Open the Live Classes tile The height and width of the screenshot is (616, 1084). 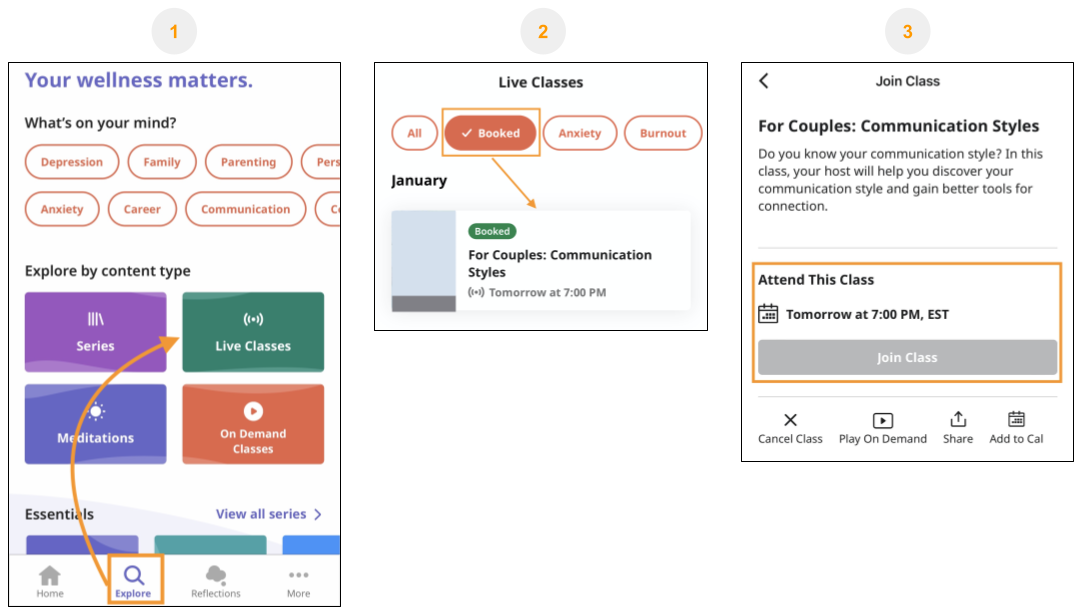(253, 332)
